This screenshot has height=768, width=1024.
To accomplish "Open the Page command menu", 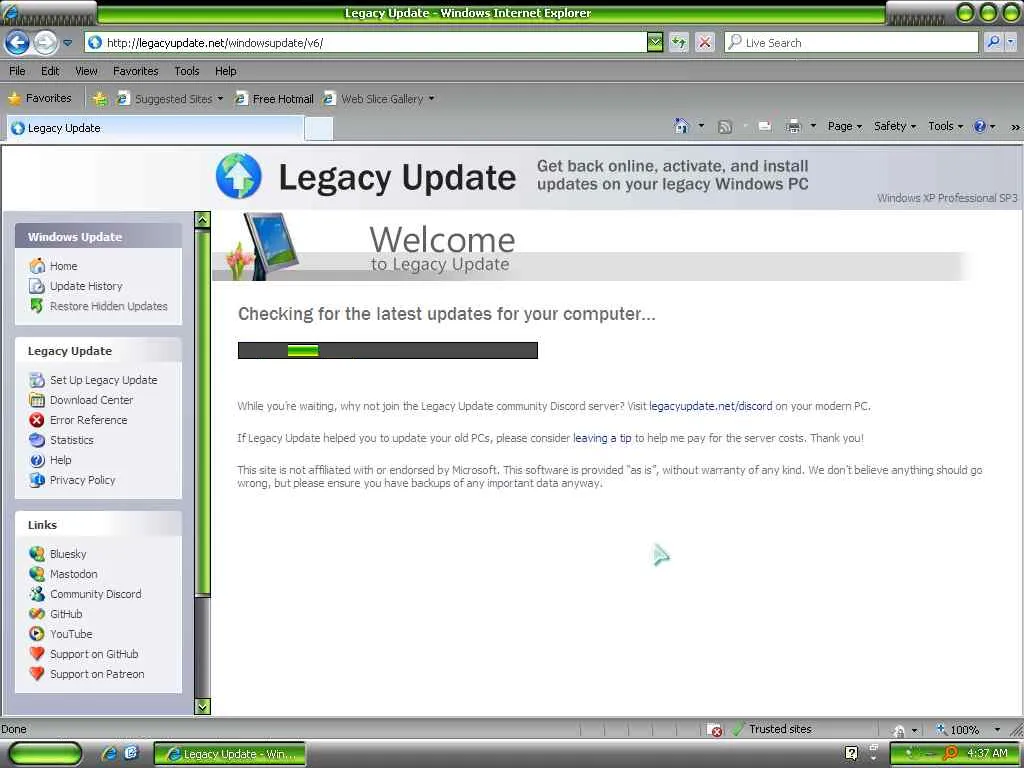I will pyautogui.click(x=844, y=126).
